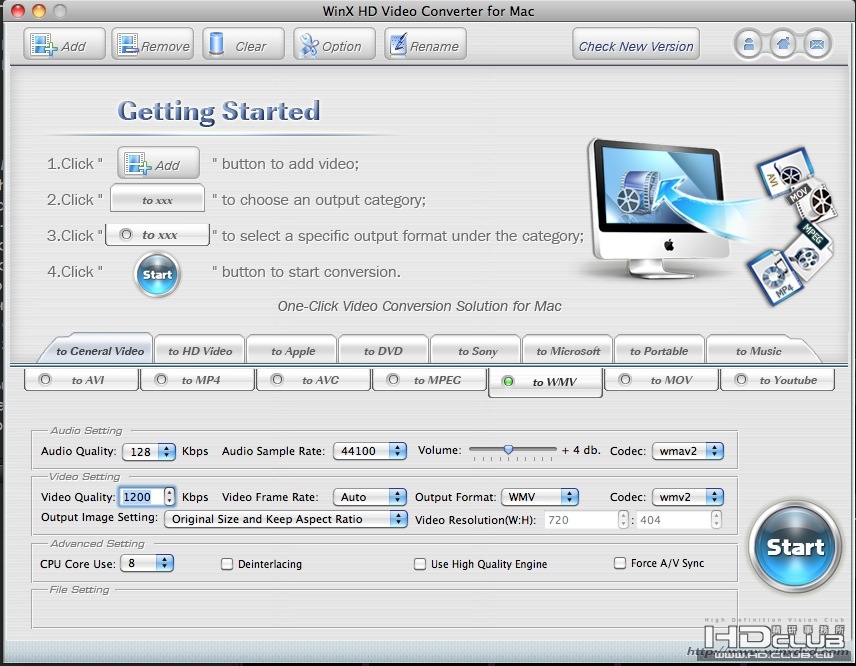This screenshot has height=666, width=856.
Task: Enable Force A/V Sync checkbox
Action: [x=620, y=563]
